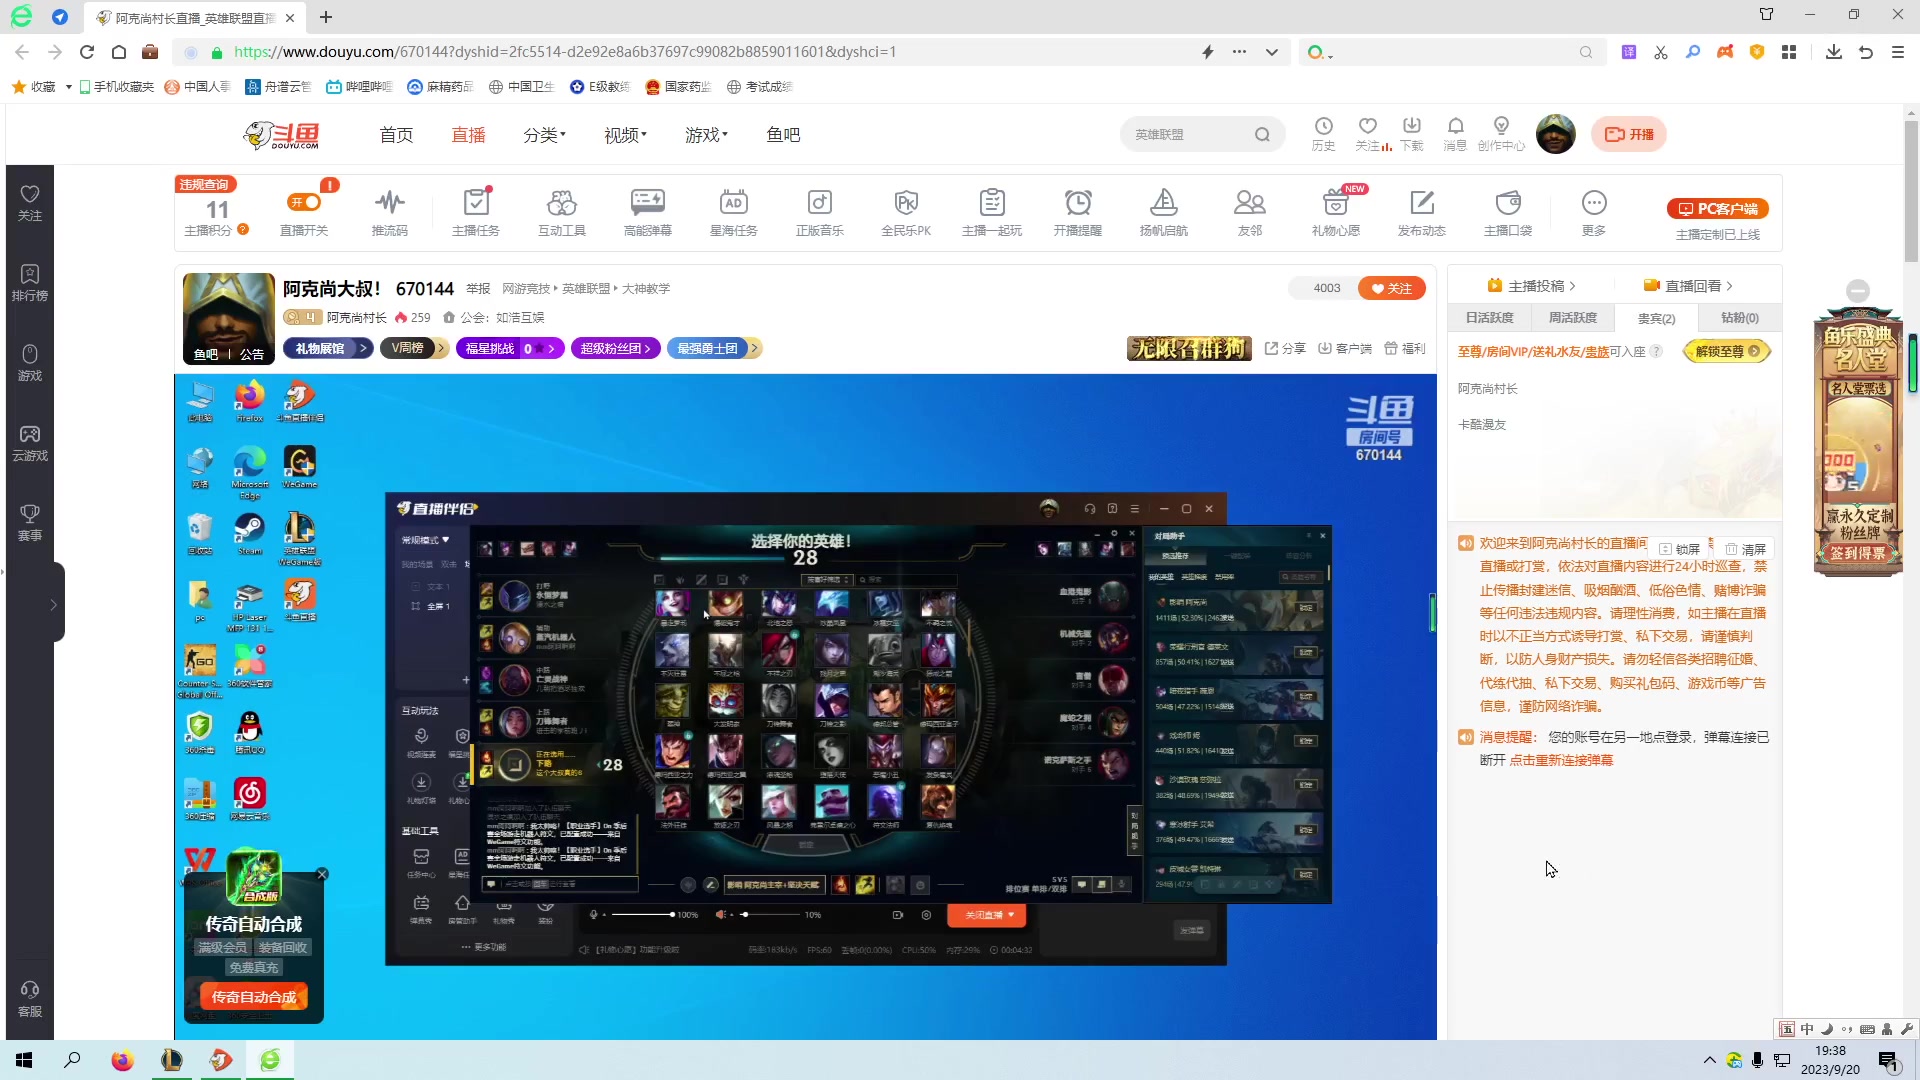Open 鱼吧 in Douyu navigation
Screen dimensions: 1920x1080
pyautogui.click(x=783, y=135)
